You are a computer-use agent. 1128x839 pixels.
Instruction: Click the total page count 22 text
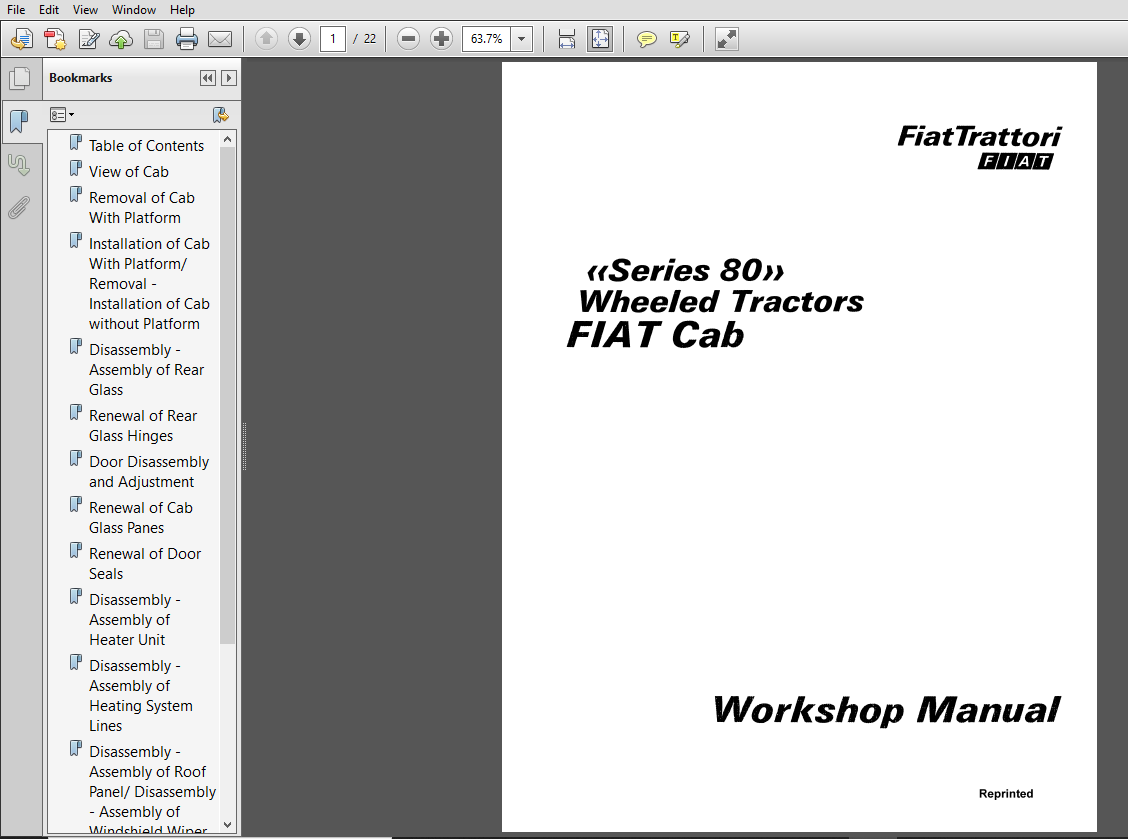[370, 39]
